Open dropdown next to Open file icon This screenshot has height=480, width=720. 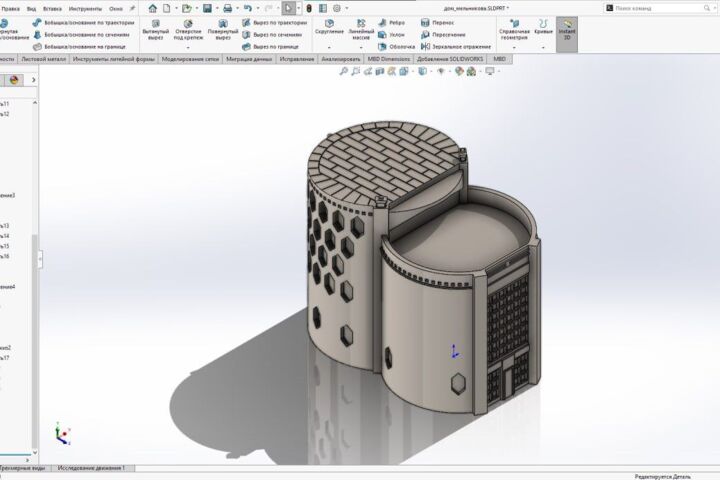[x=196, y=8]
